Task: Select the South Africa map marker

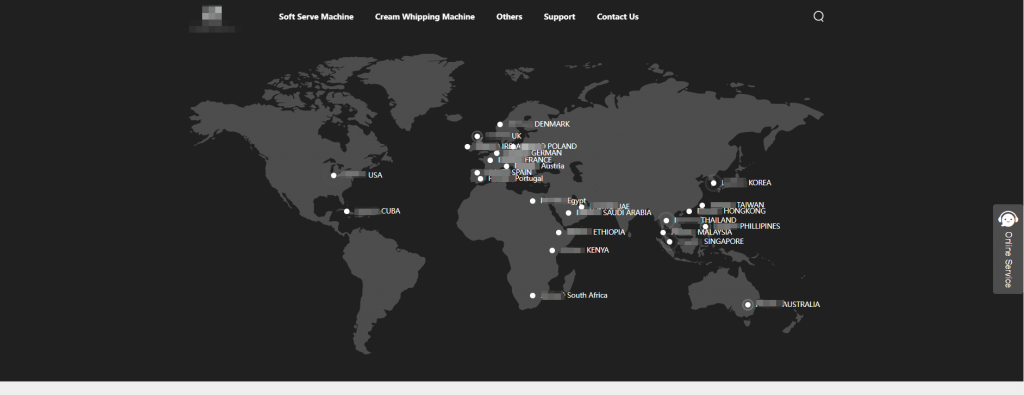Action: pyautogui.click(x=532, y=296)
